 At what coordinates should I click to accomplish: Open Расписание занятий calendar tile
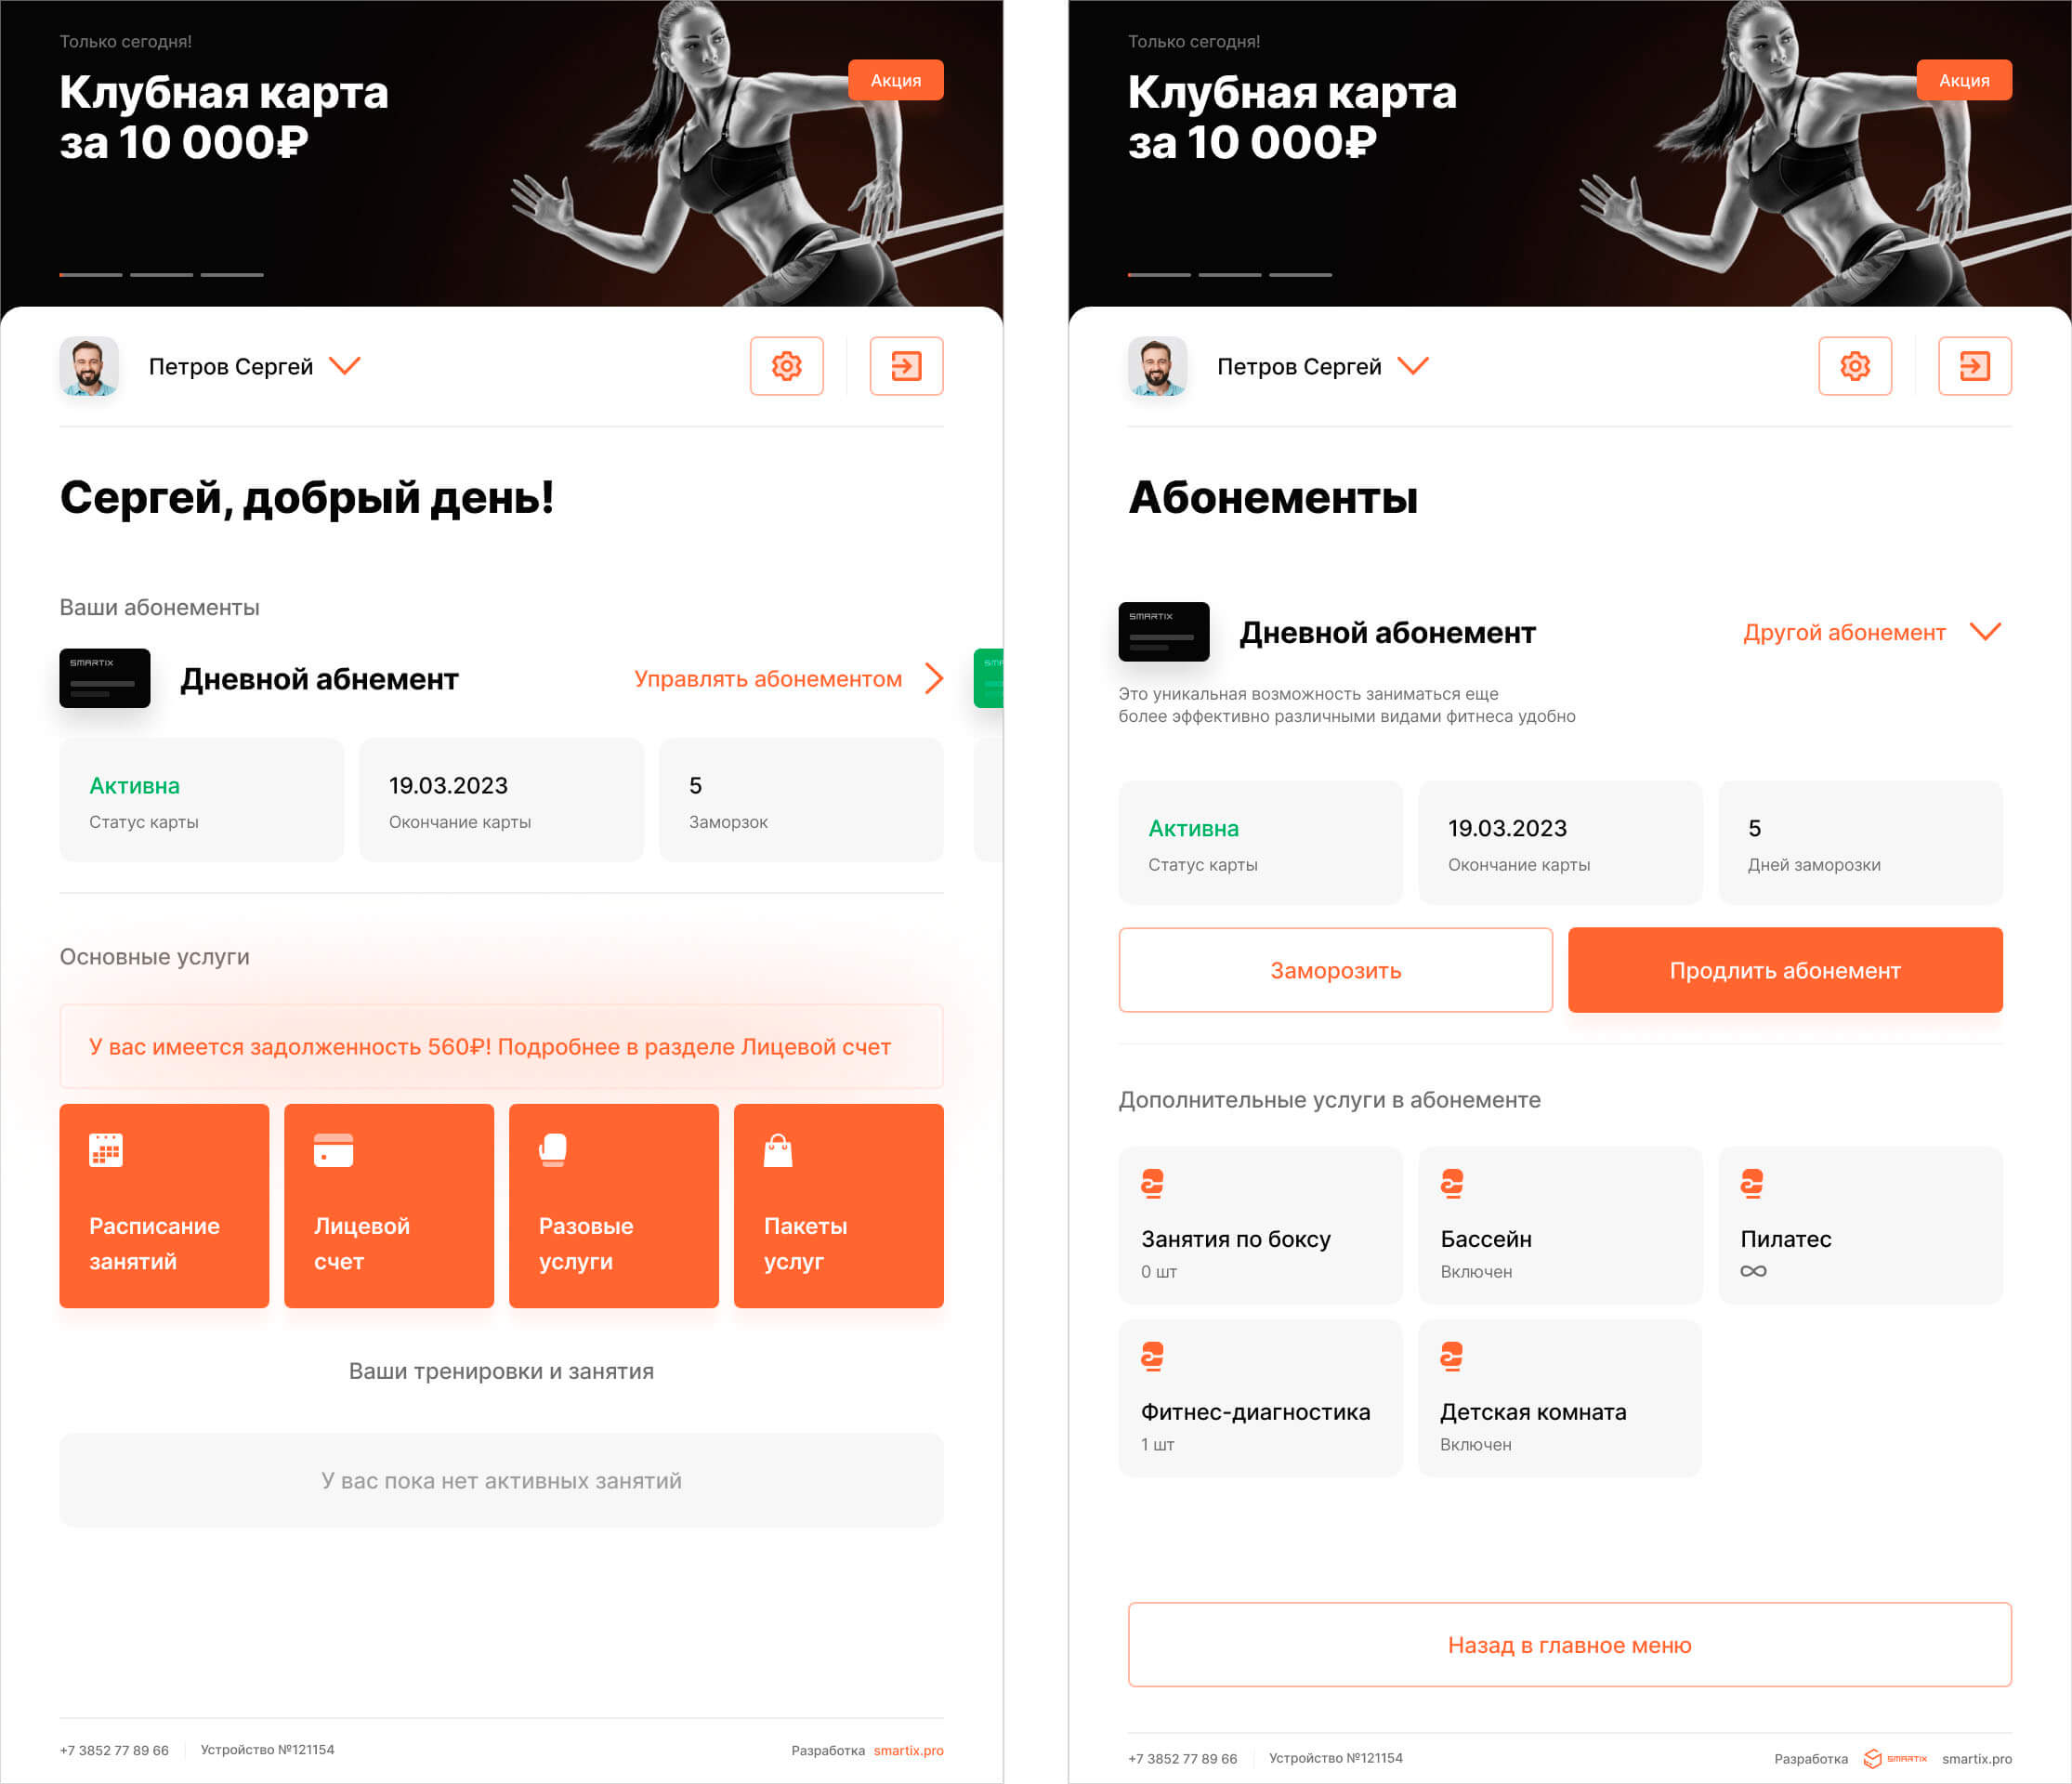(164, 1205)
